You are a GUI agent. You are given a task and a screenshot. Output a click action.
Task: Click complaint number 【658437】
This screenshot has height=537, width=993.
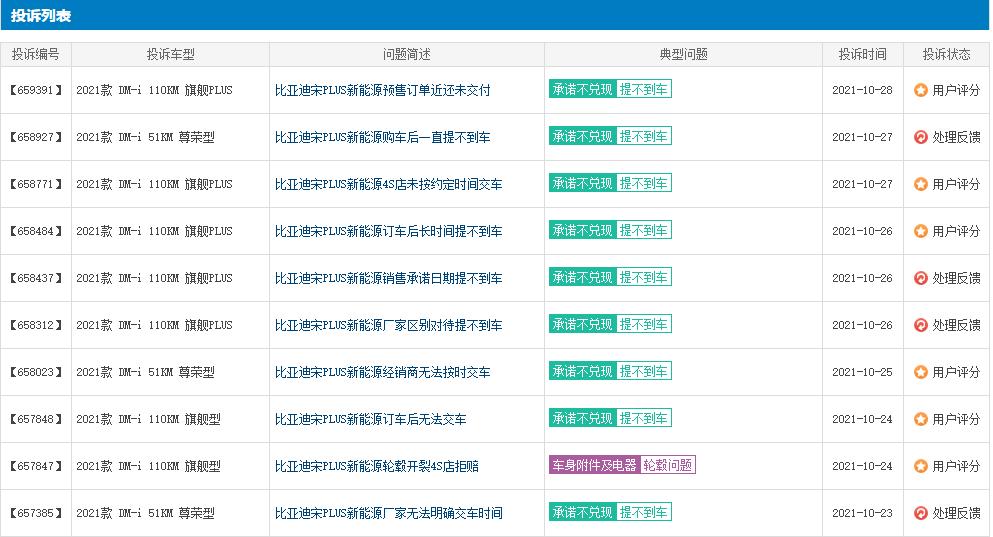click(x=35, y=278)
